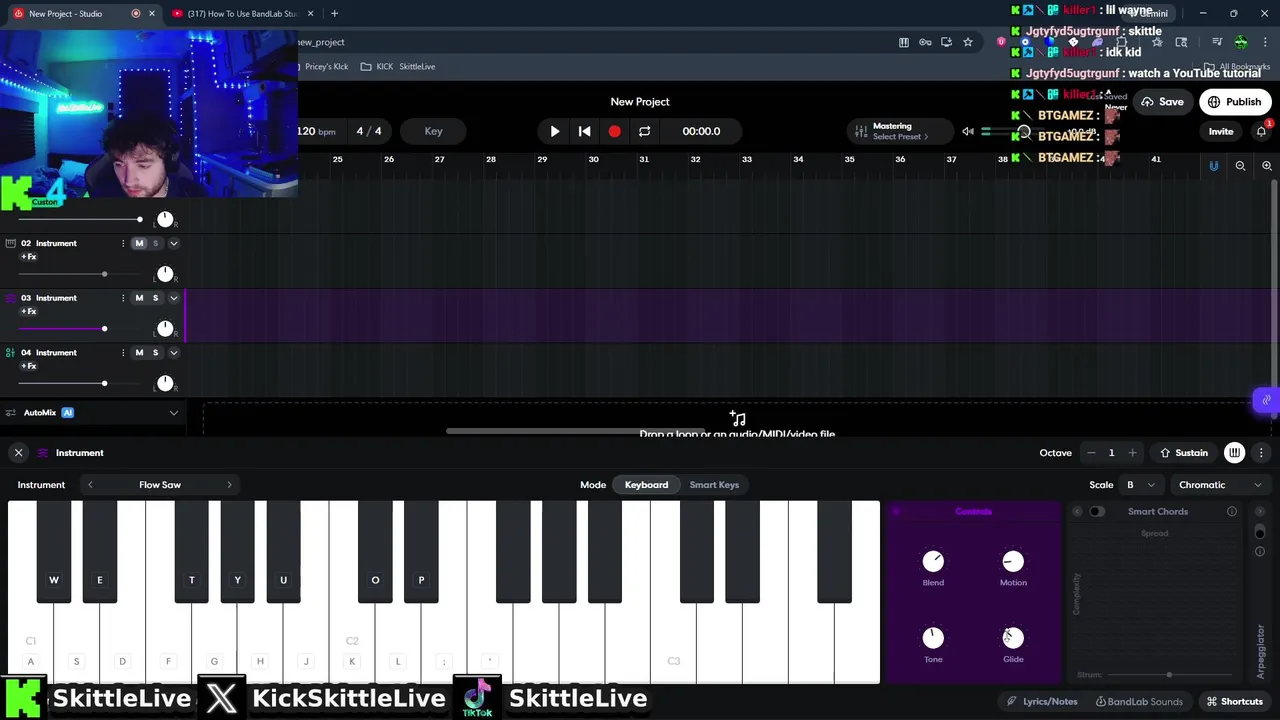Click the Save button
The width and height of the screenshot is (1280, 720).
1162,102
